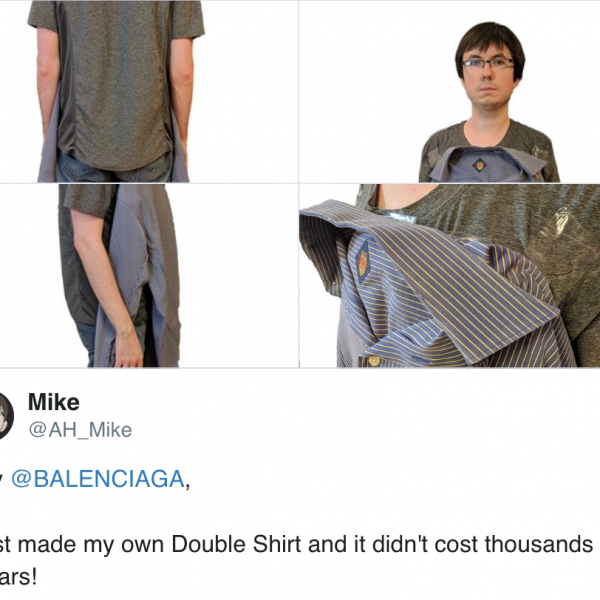Viewport: 600px width, 600px height.
Task: Click the display name Mike
Action: [54, 402]
